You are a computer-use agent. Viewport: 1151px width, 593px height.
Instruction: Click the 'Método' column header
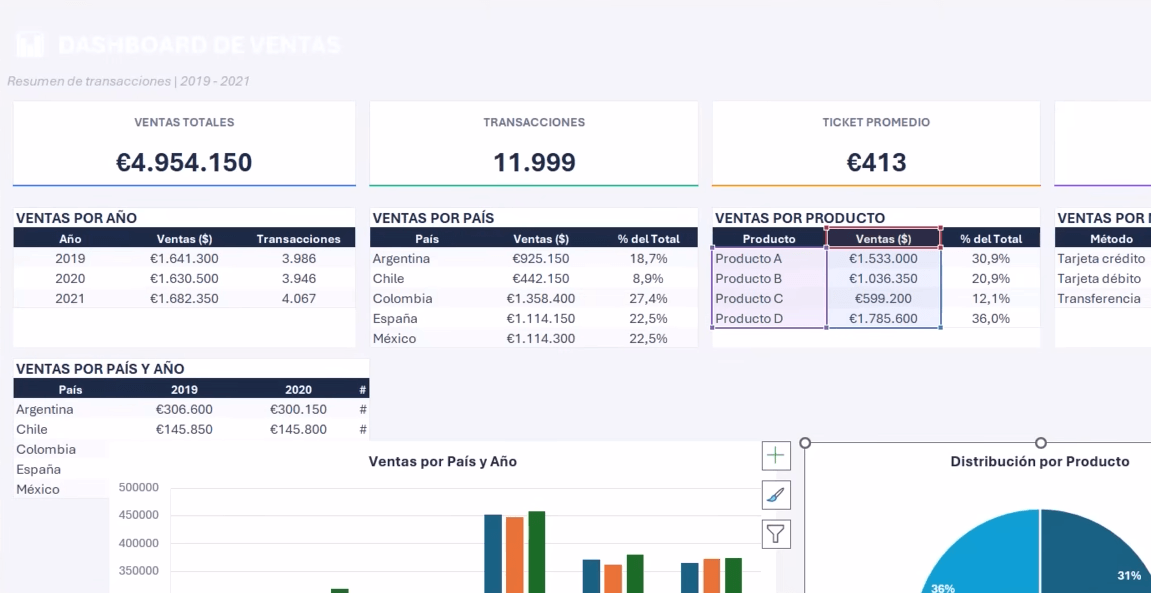[1111, 239]
